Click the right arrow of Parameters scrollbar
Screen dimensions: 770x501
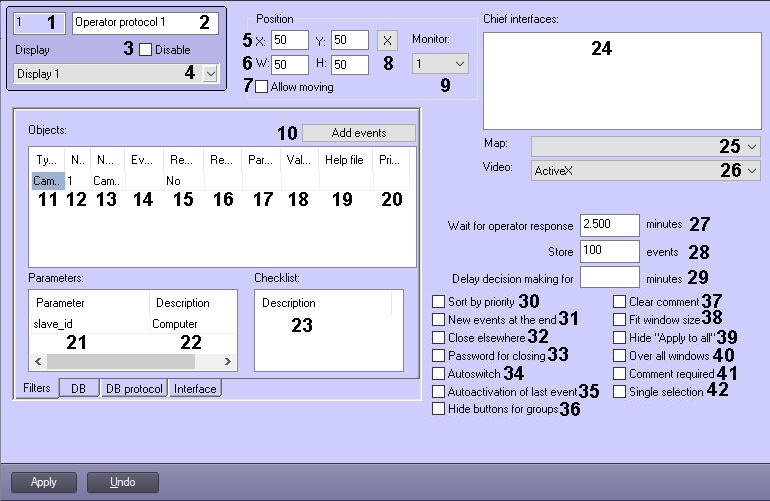[x=228, y=361]
